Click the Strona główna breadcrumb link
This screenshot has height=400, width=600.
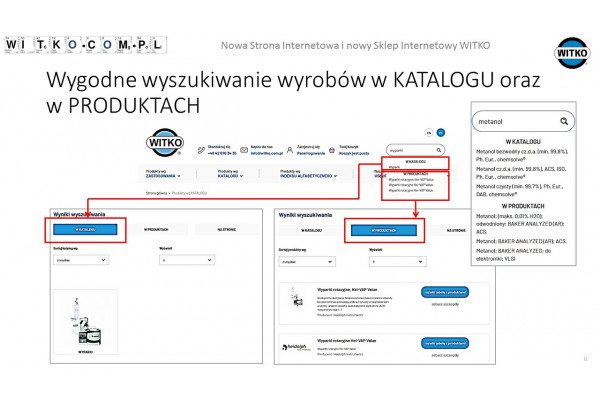[x=157, y=193]
